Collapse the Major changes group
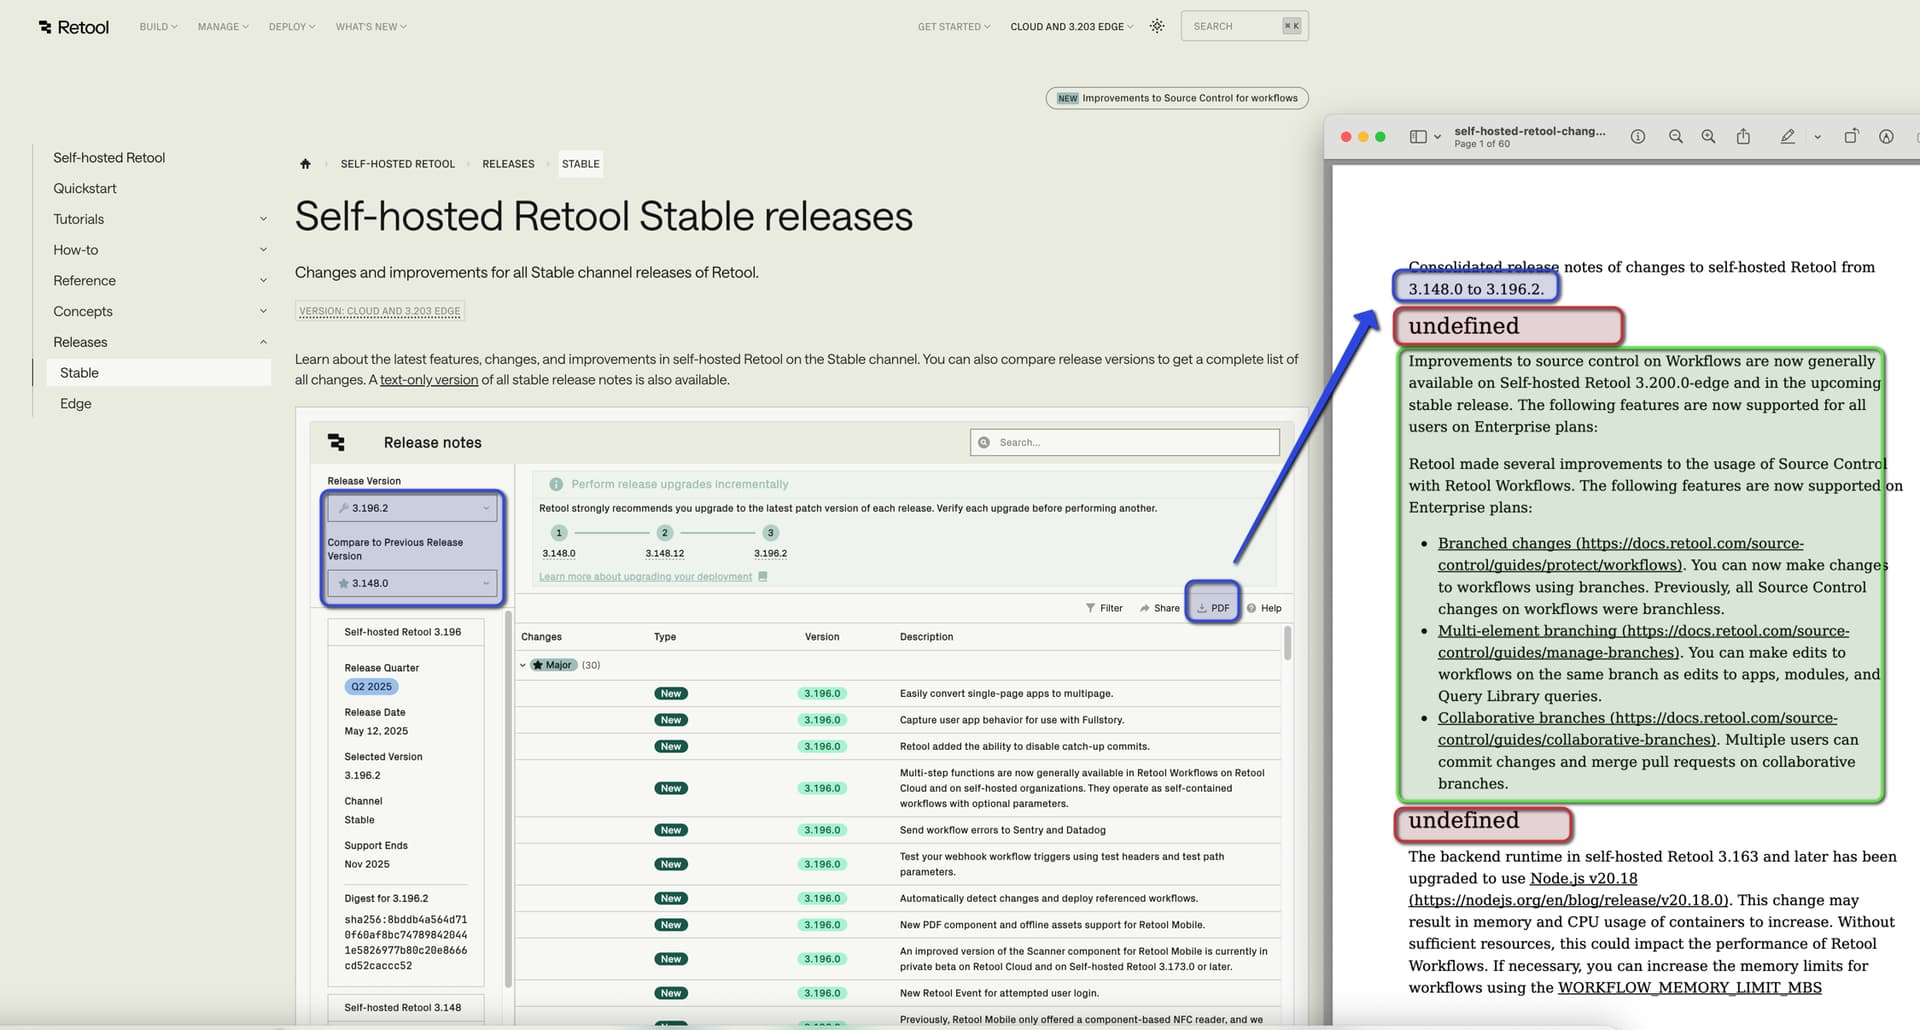Screen dimensions: 1920x1030 (523, 665)
